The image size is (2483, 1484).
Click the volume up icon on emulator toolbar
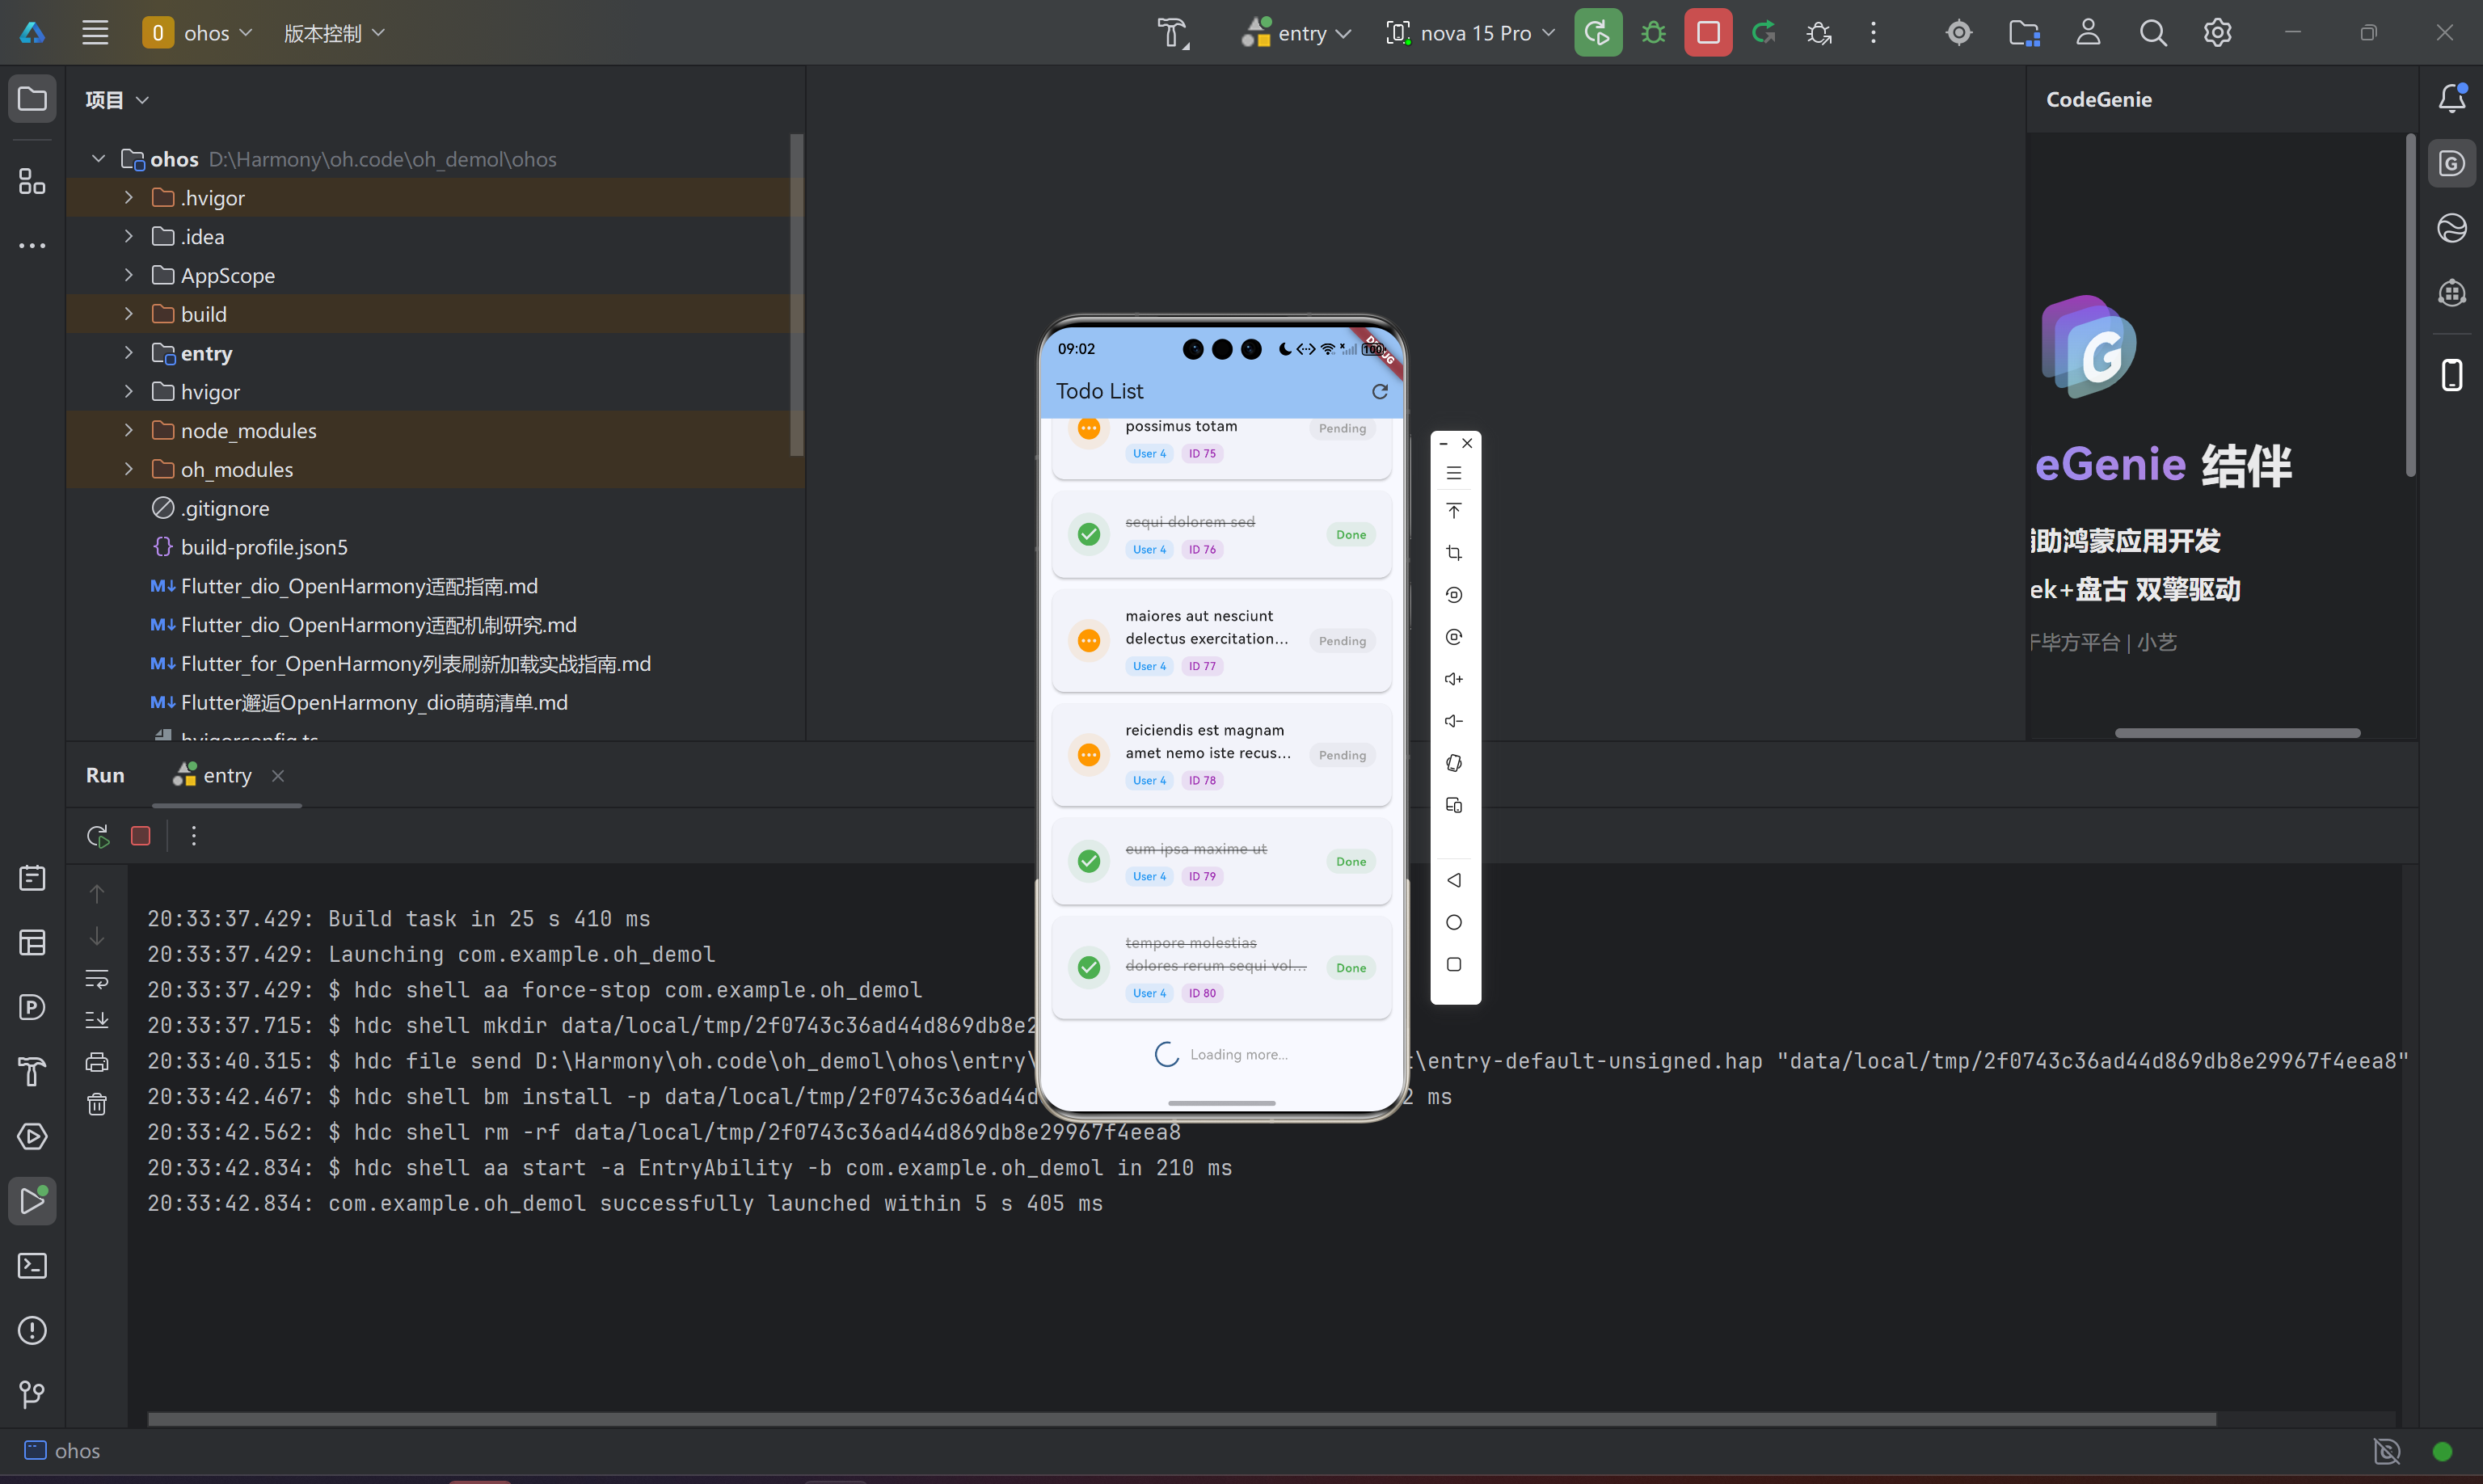(x=1454, y=679)
